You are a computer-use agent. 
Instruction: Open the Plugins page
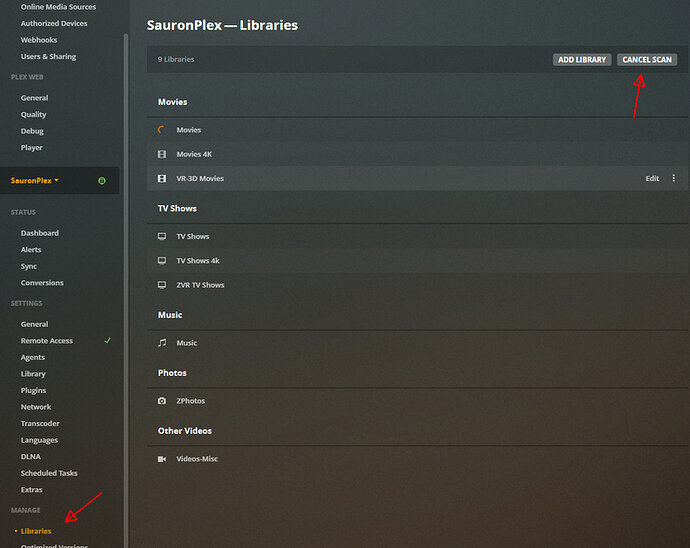33,390
